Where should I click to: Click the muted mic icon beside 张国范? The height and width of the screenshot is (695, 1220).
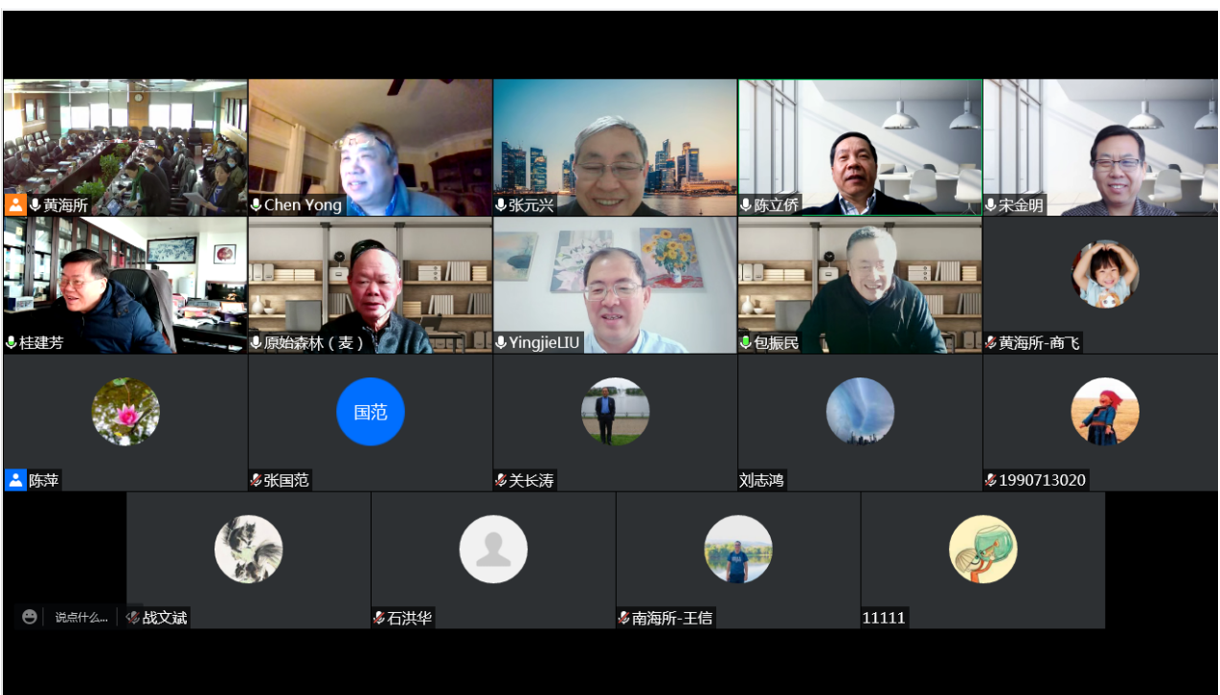pos(256,480)
